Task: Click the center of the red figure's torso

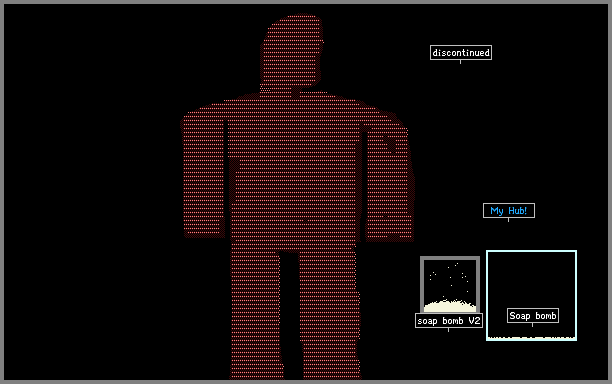Action: tap(293, 172)
